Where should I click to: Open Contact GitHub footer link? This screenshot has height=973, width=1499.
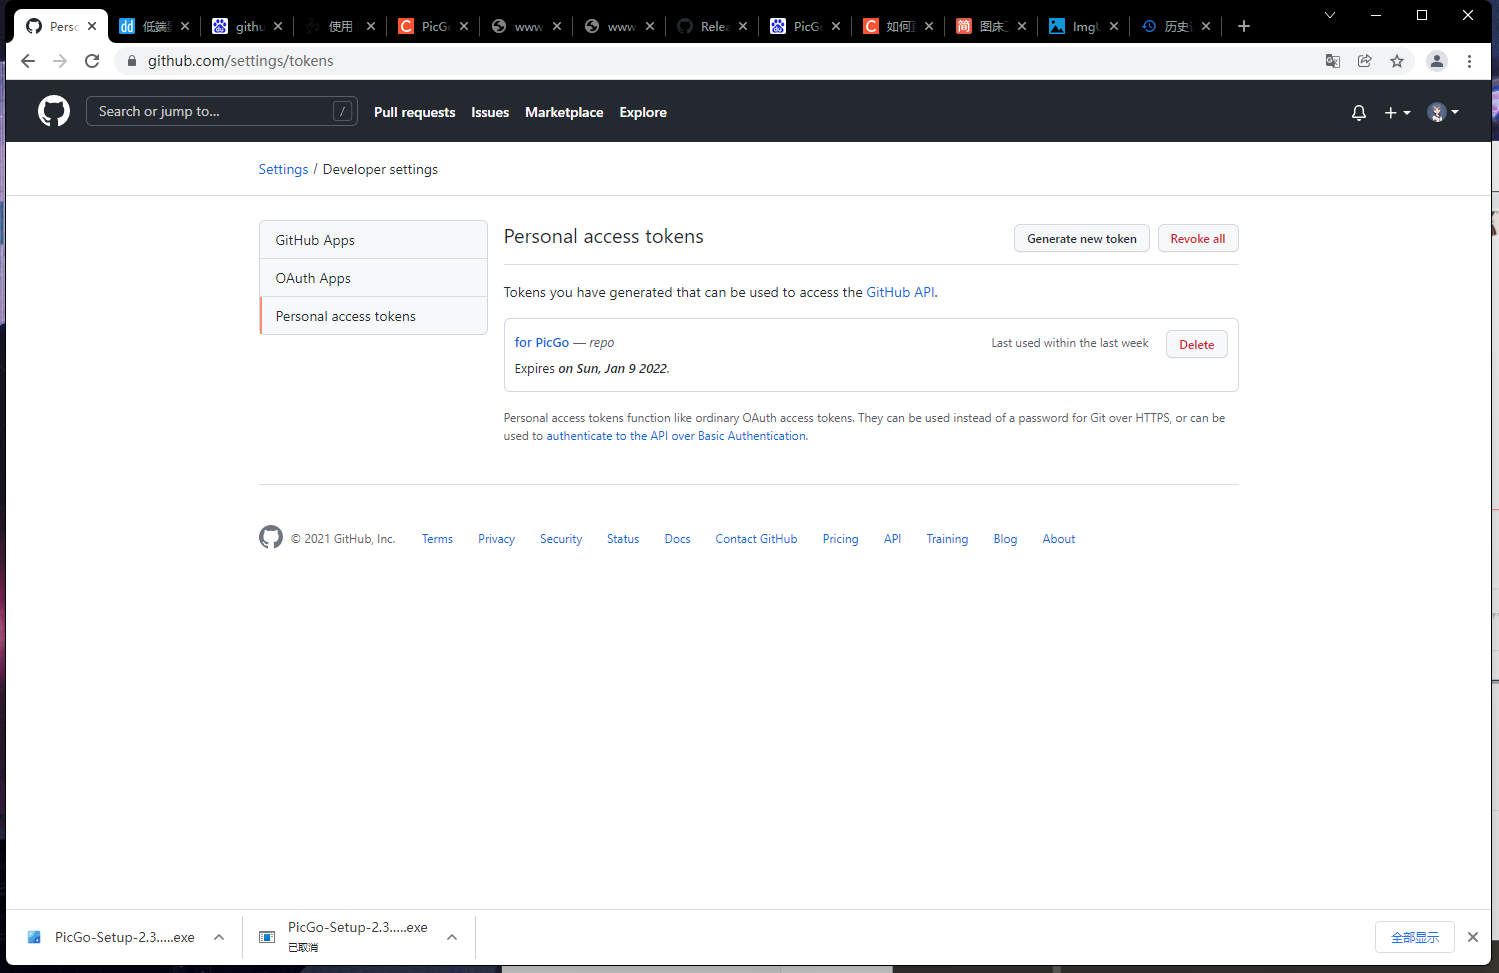pyautogui.click(x=756, y=539)
